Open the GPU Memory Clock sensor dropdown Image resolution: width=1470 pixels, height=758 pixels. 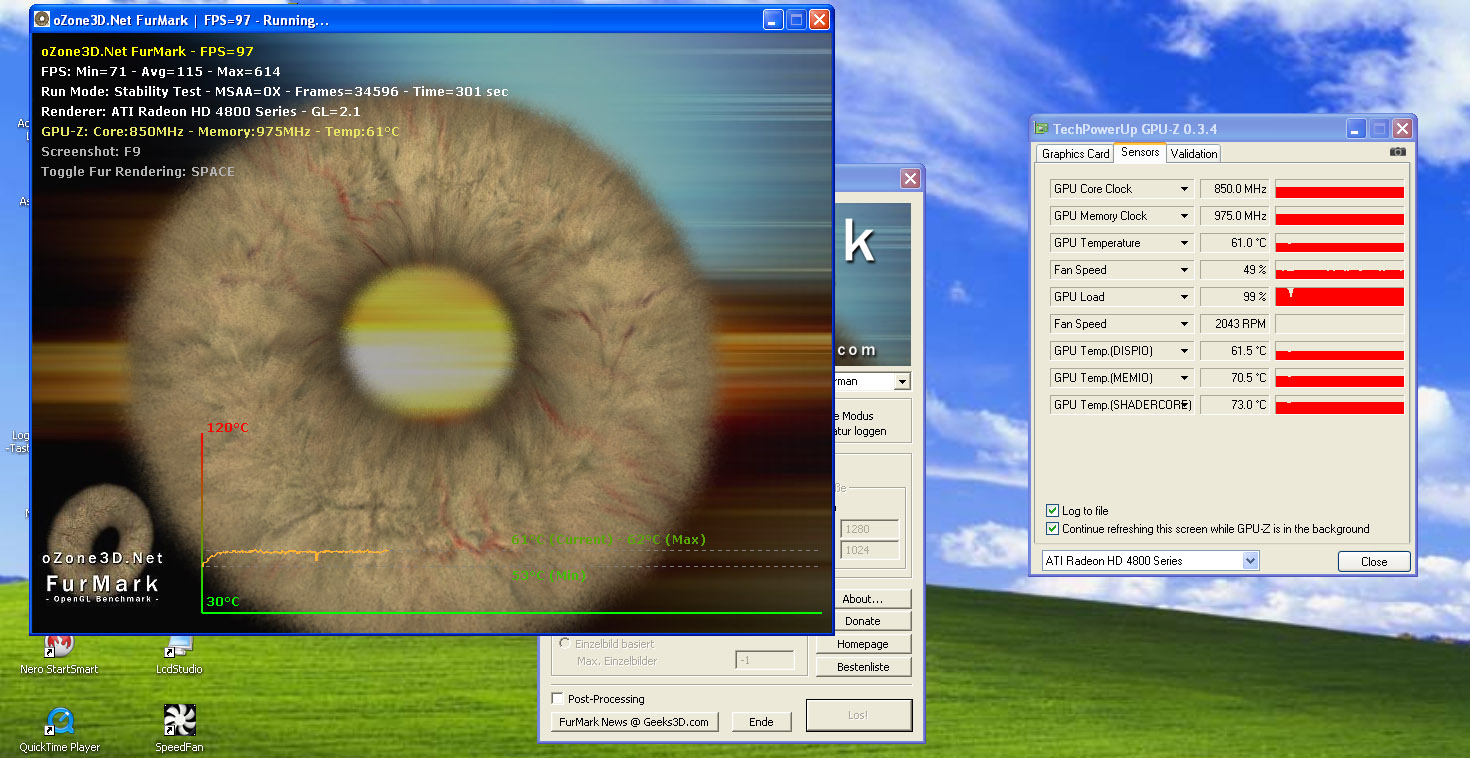coord(1185,216)
